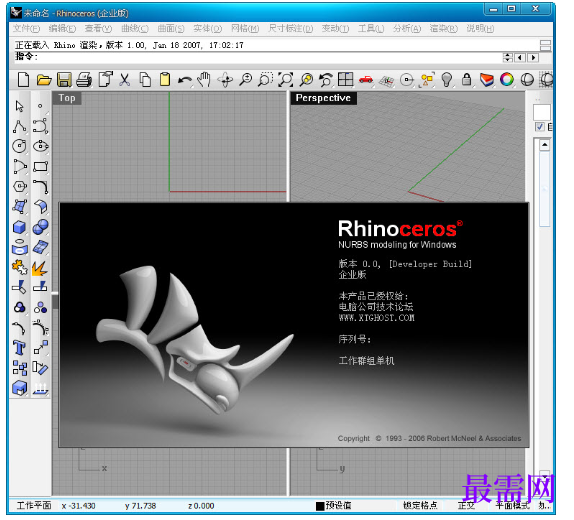Open the color wheel render icon
The width and height of the screenshot is (574, 520).
click(507, 79)
